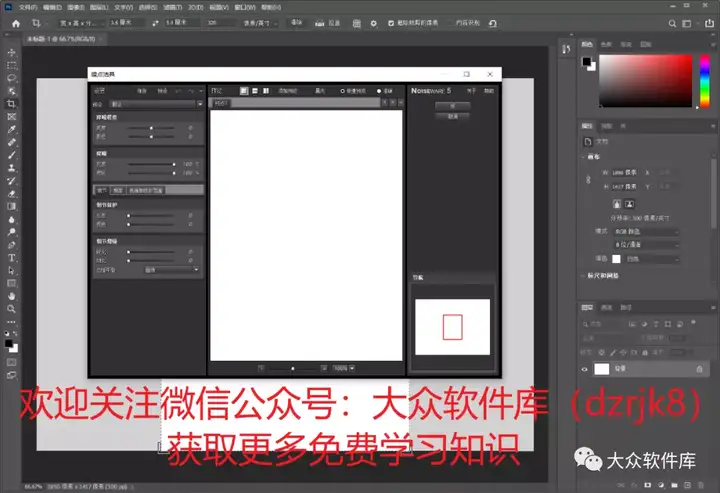Click landscape orientation button in Properties
720x493 pixels.
[630, 204]
